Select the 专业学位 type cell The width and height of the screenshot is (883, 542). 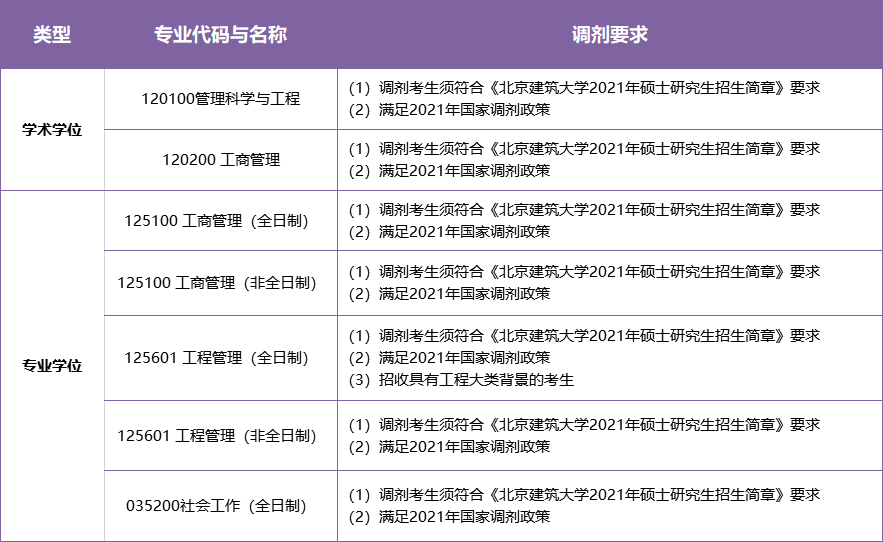click(52, 365)
